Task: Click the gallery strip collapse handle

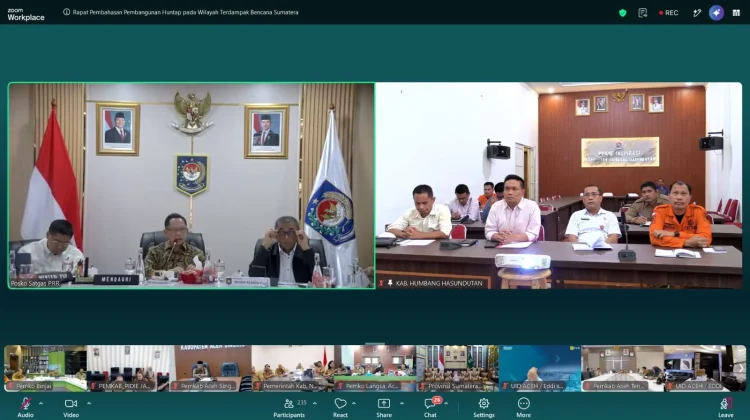Action: click(375, 343)
